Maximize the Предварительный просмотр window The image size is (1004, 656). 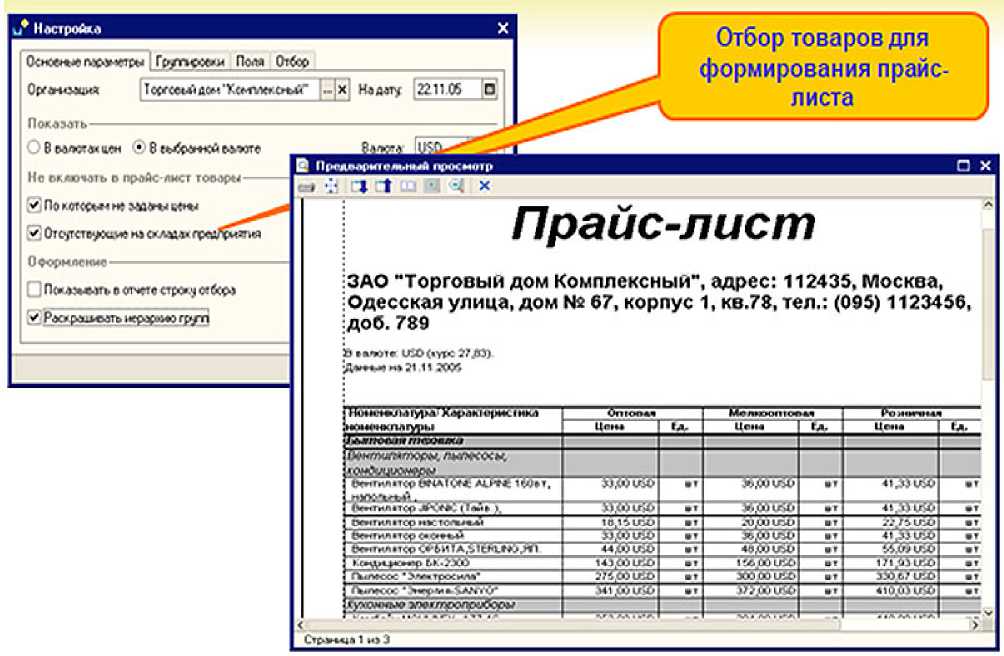(x=963, y=166)
